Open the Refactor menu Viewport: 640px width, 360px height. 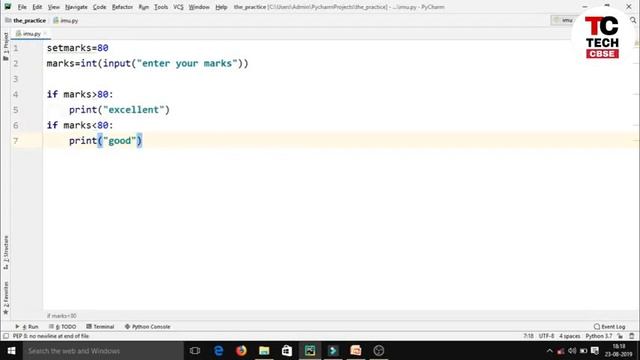(x=122, y=7)
